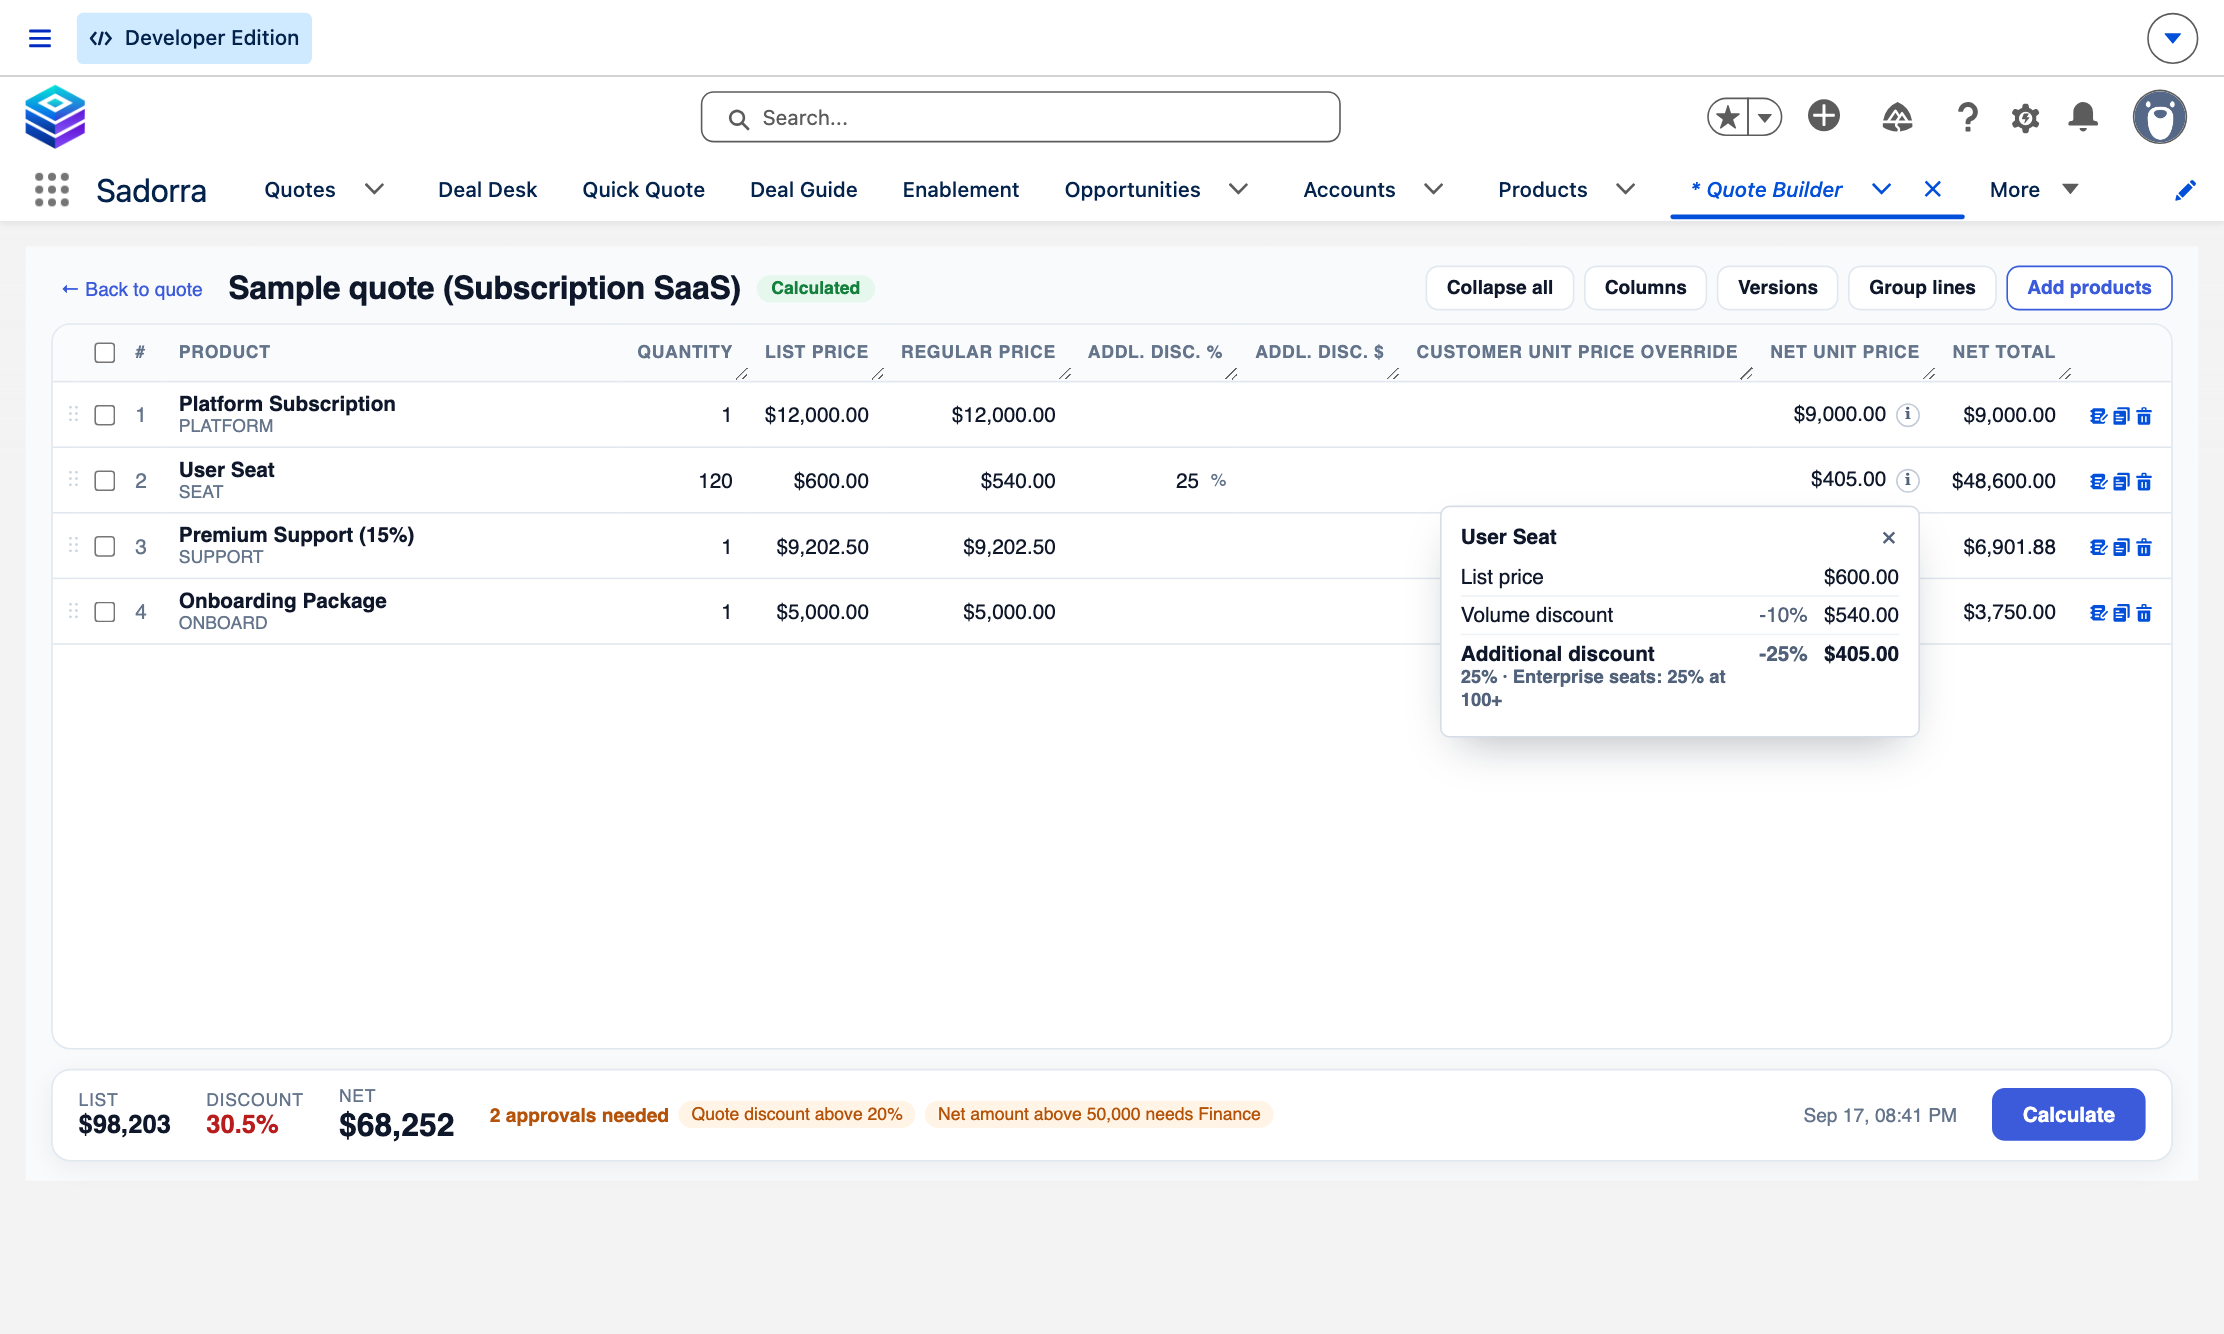Click the Calculate button
Image resolution: width=2224 pixels, height=1334 pixels.
click(2068, 1114)
